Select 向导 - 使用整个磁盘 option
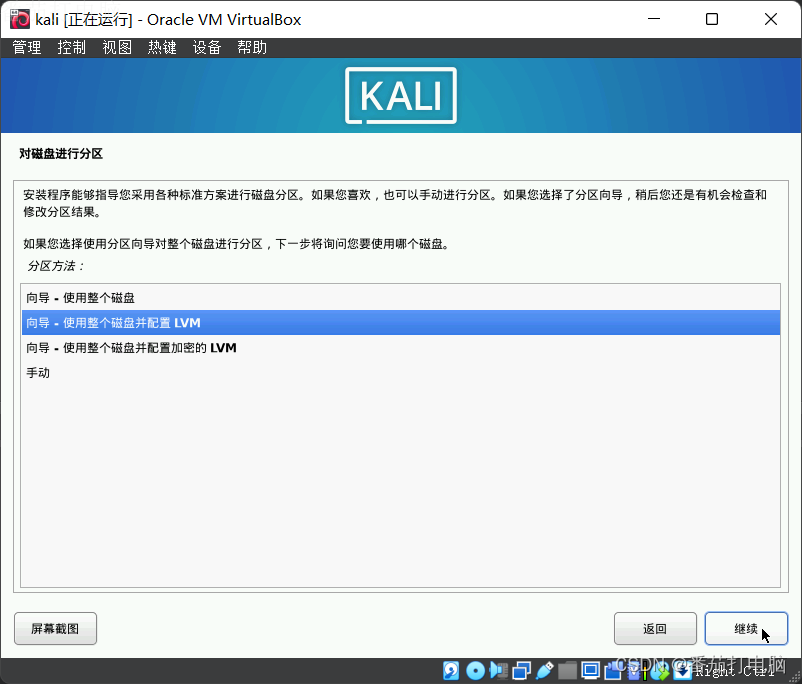This screenshot has height=684, width=802. [x=400, y=298]
